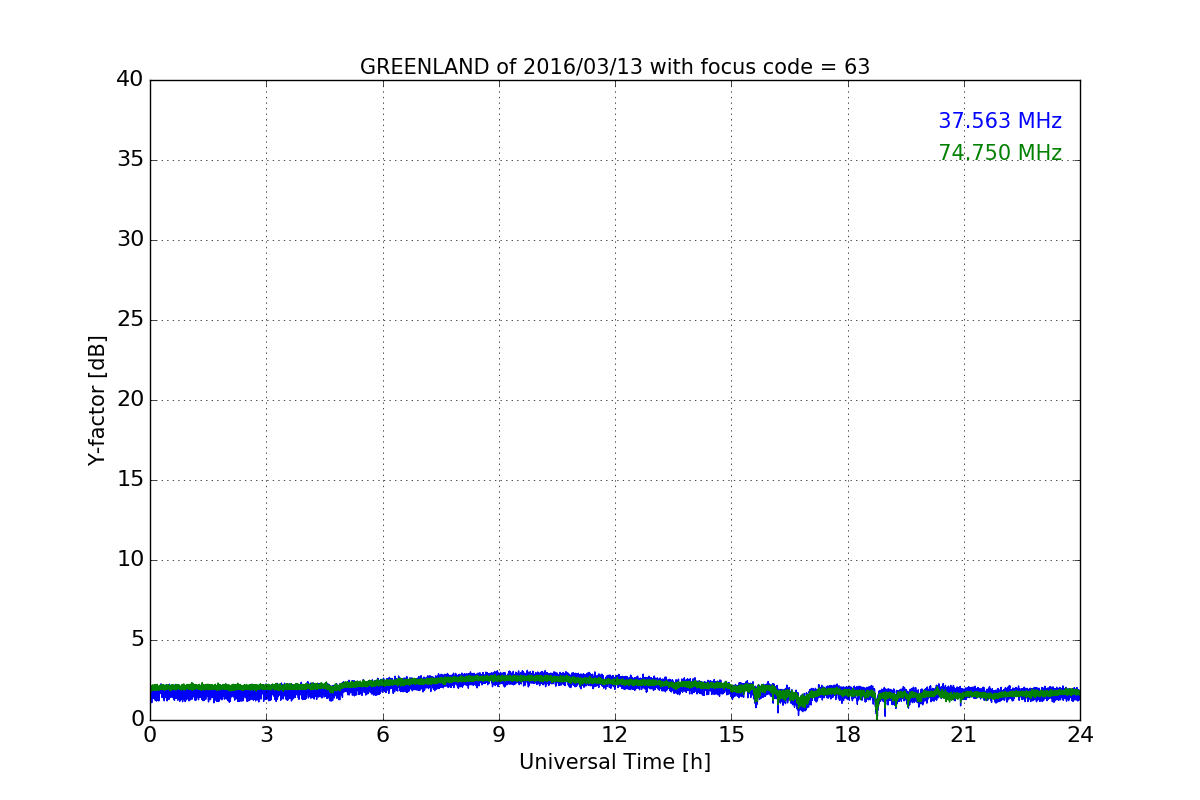
Task: Click the x-axis tick label 18
Action: point(848,735)
